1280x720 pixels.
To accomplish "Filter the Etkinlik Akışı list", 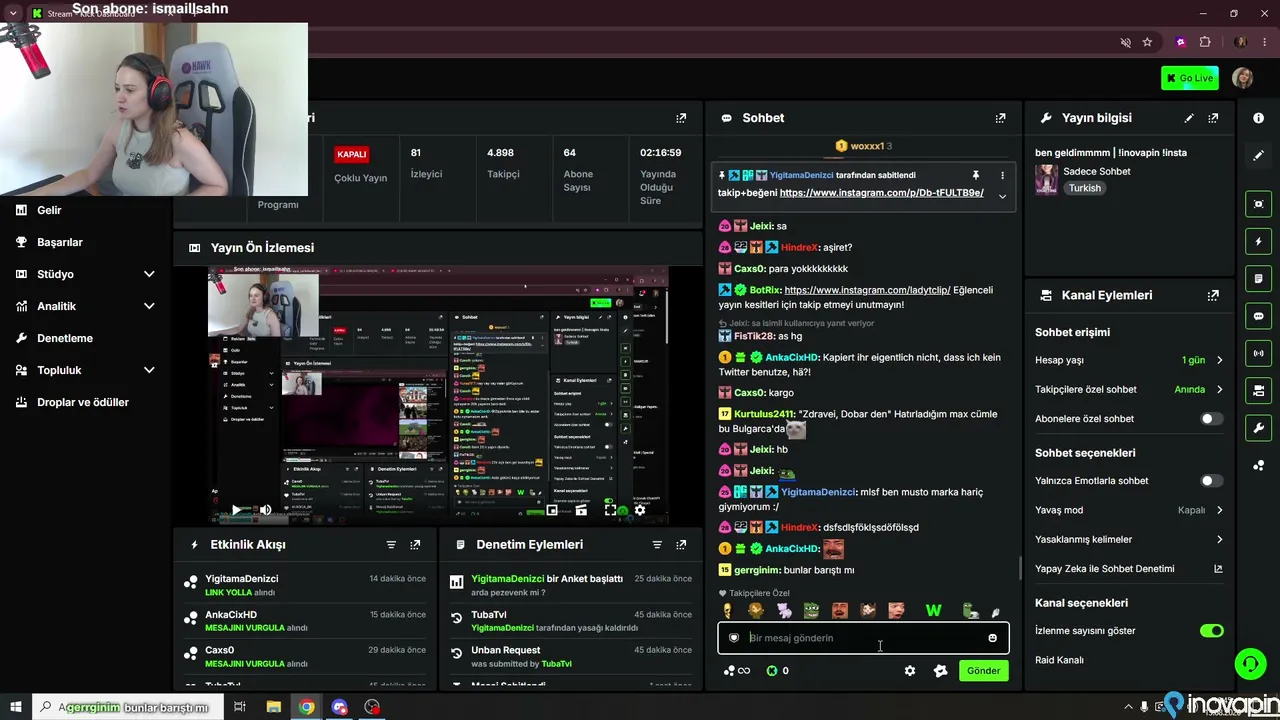I will coord(391,545).
